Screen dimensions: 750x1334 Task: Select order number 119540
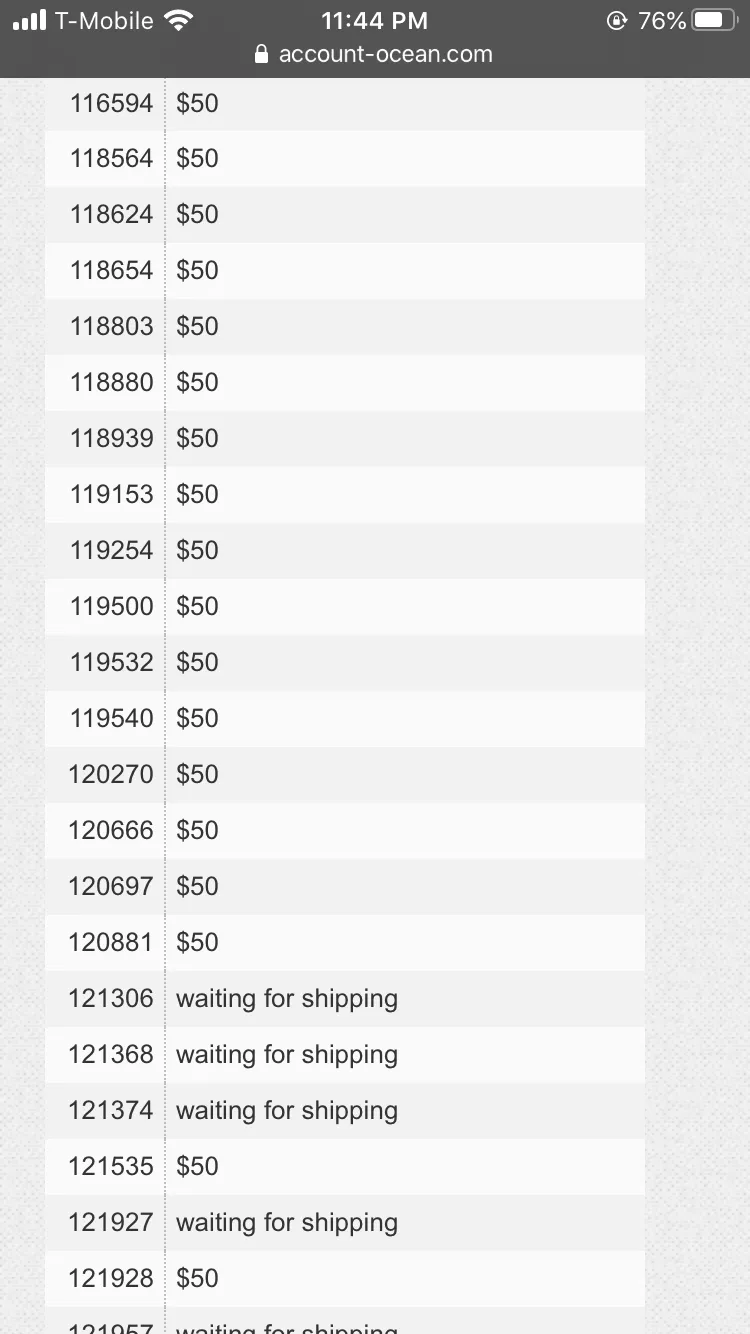click(x=112, y=719)
